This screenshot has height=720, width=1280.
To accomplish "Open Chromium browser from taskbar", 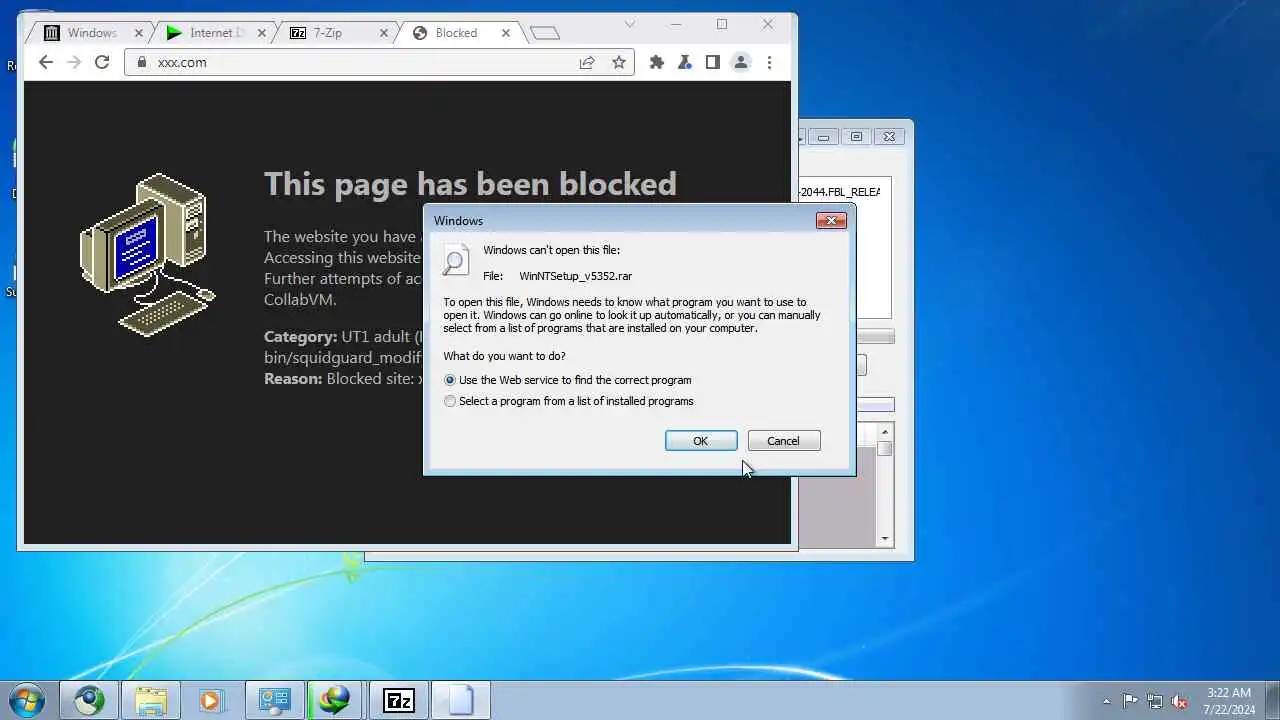I will click(x=89, y=700).
